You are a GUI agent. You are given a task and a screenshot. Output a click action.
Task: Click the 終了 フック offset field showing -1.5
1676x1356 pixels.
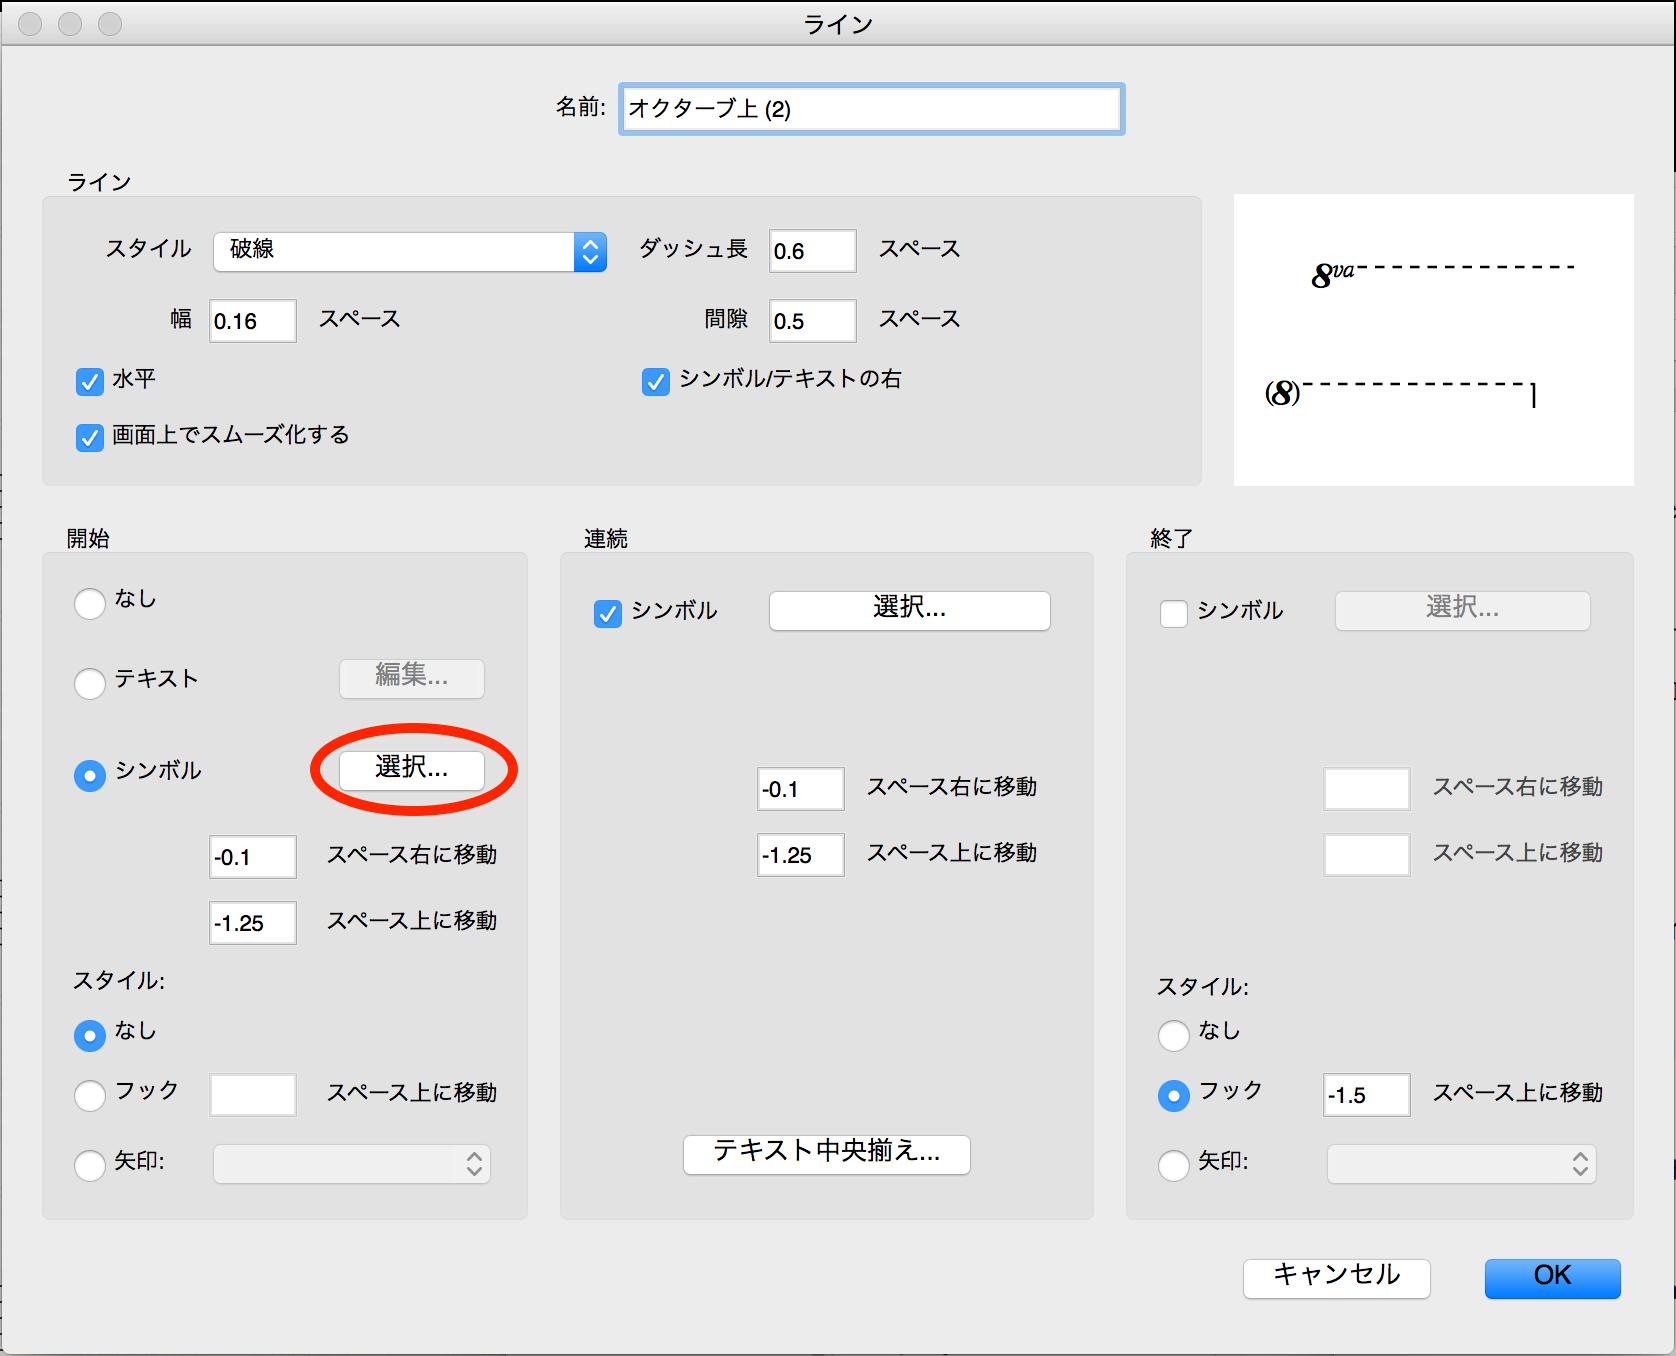point(1366,1095)
